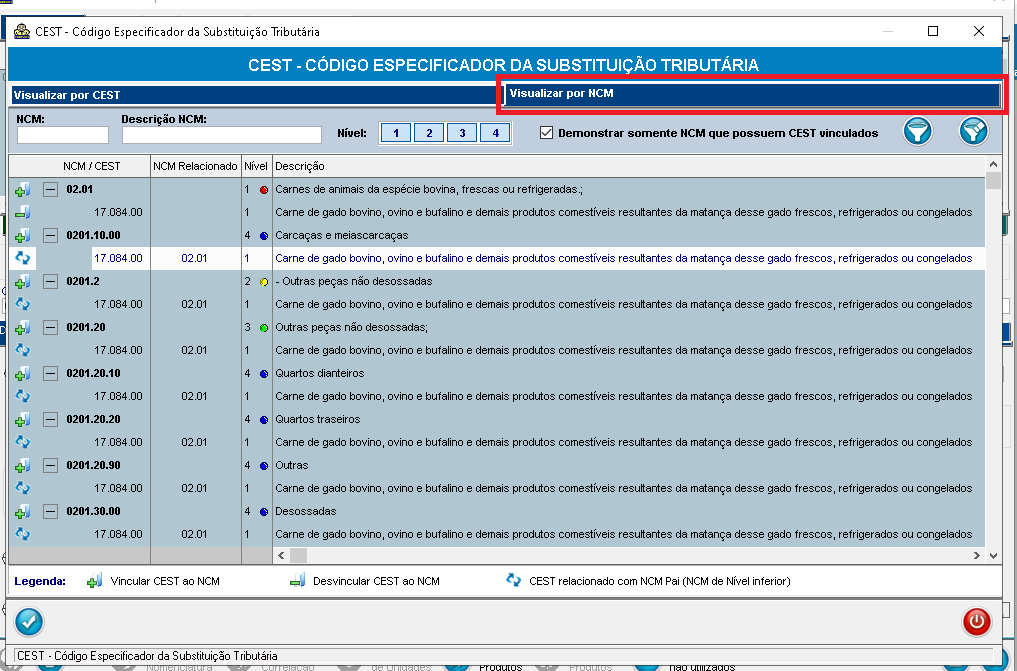Click the related-CEST icon under NCM 0201.20.90

pyautogui.click(x=23, y=488)
